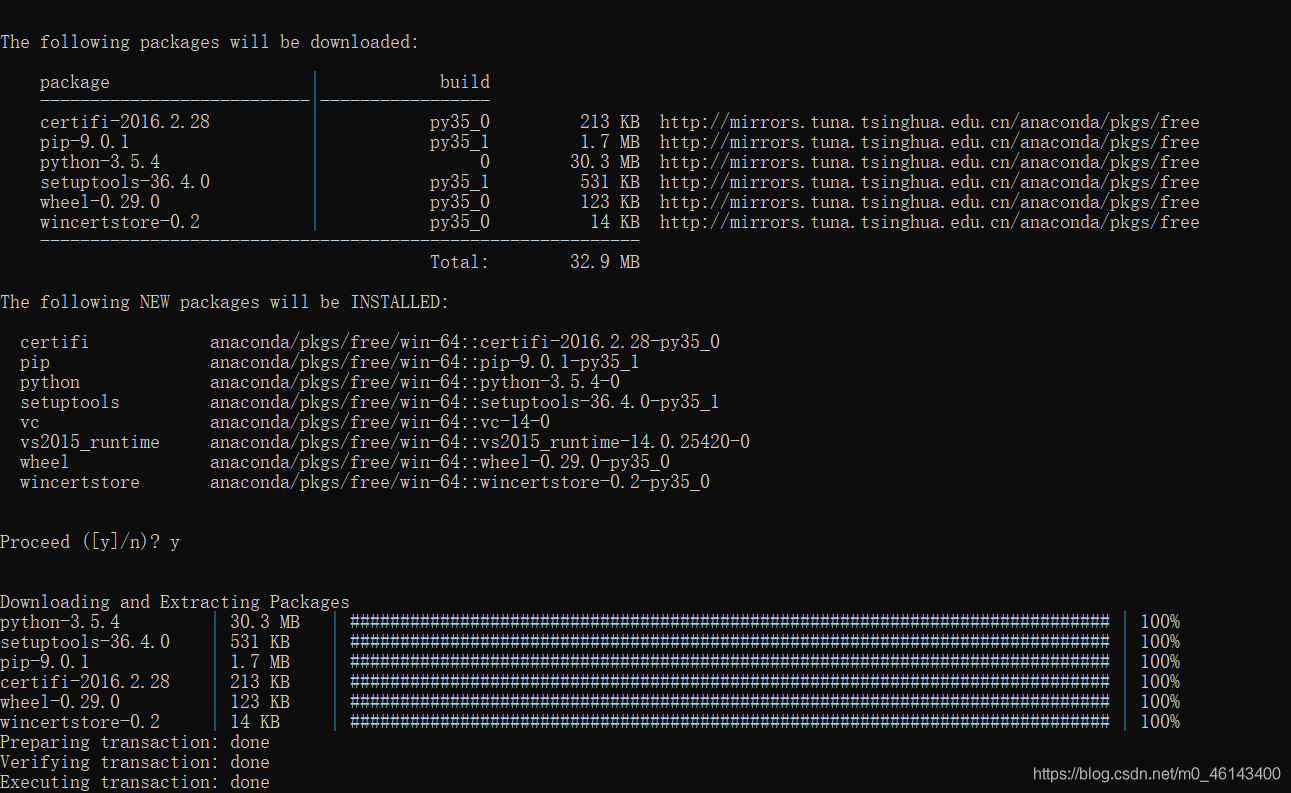Click the 'vc' package name in install list
1291x793 pixels.
(30, 422)
